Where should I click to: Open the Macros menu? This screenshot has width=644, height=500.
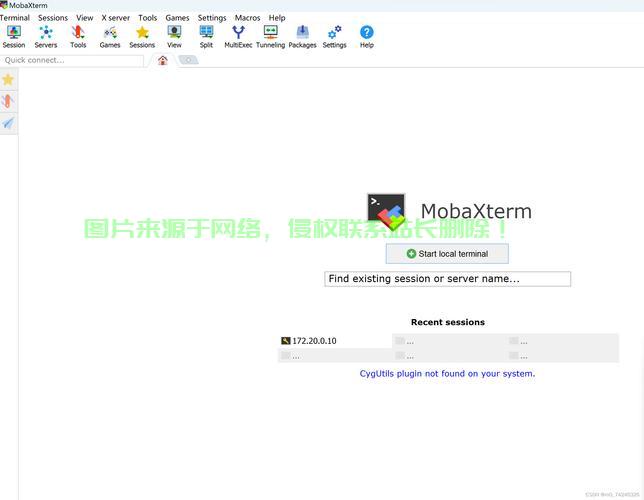(x=248, y=18)
